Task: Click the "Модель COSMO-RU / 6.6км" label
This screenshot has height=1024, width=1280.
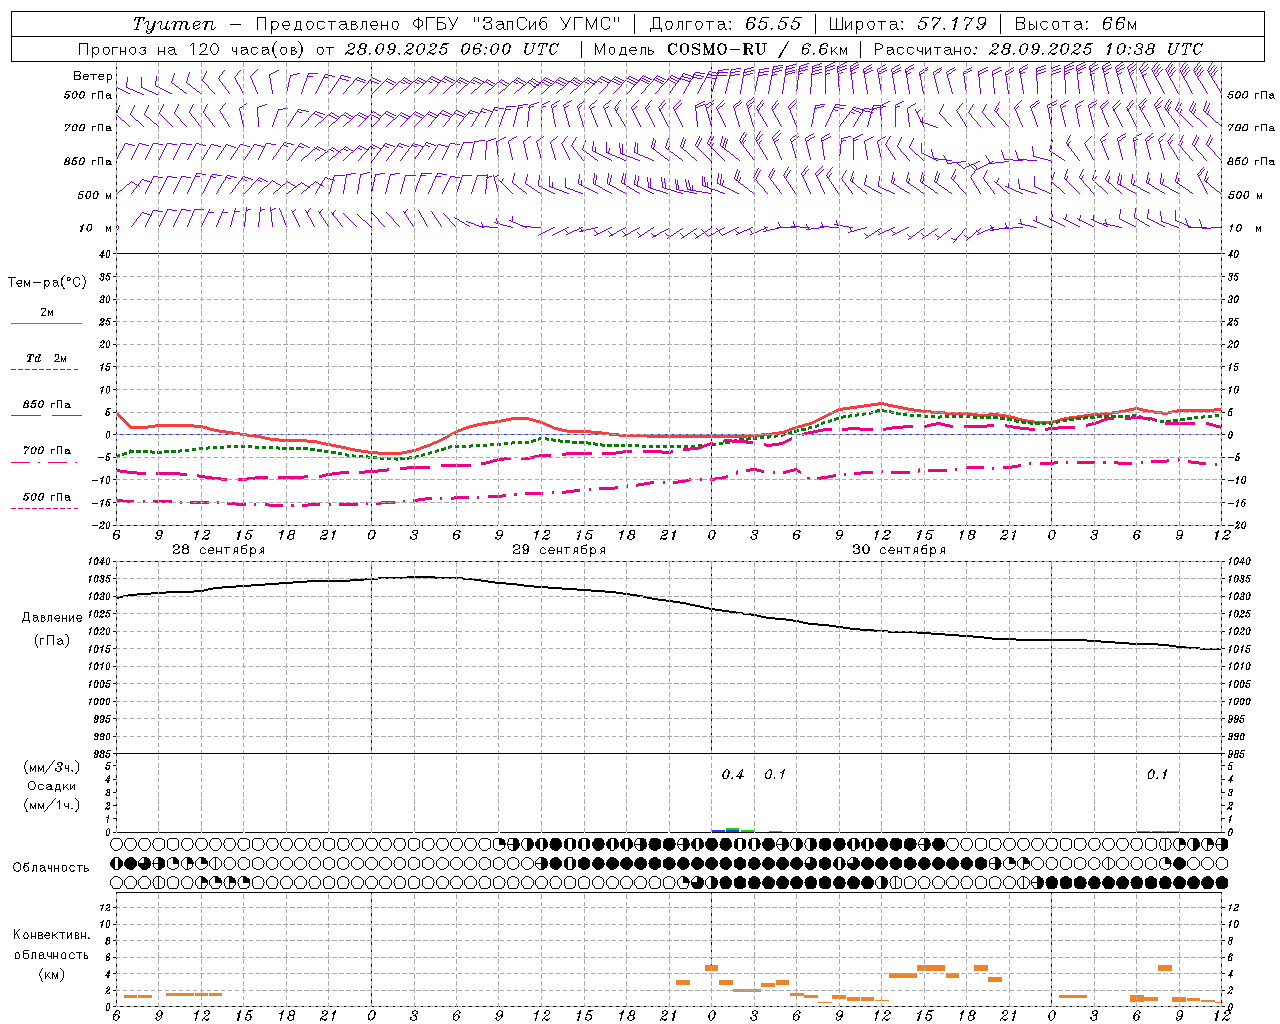Action: 721,49
